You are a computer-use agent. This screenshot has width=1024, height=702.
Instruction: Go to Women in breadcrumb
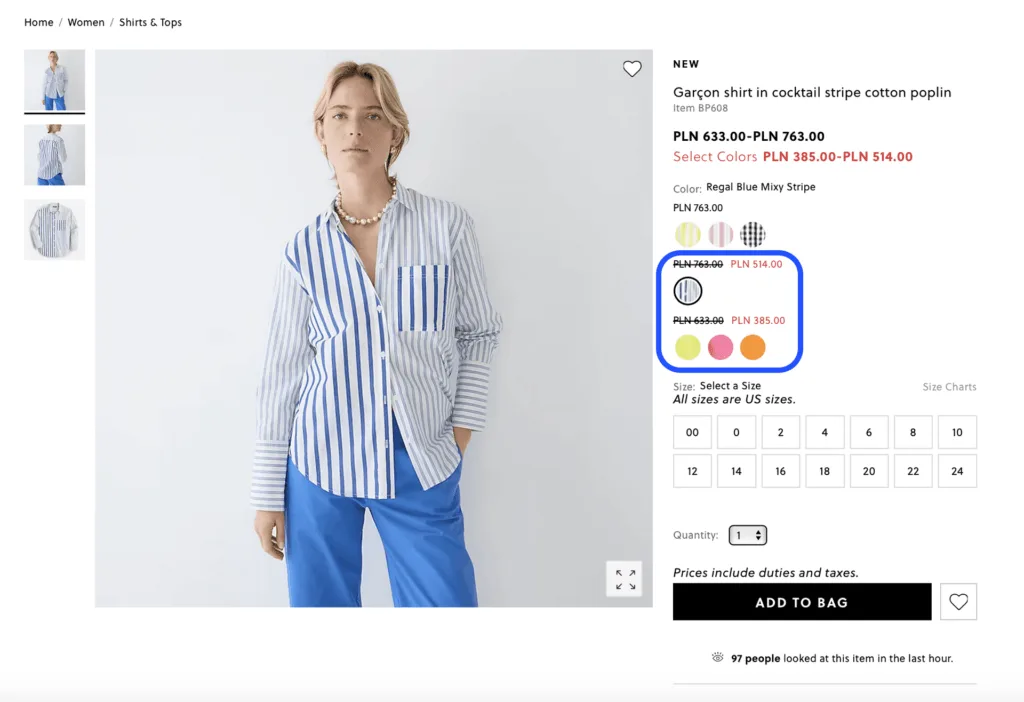point(86,22)
